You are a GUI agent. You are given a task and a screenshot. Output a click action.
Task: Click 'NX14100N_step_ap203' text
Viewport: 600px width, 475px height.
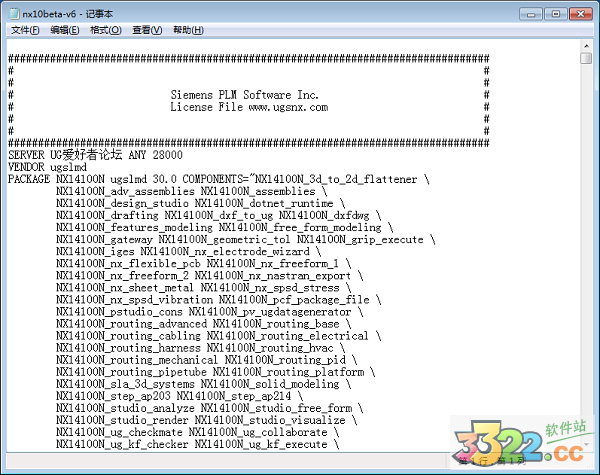[113, 396]
